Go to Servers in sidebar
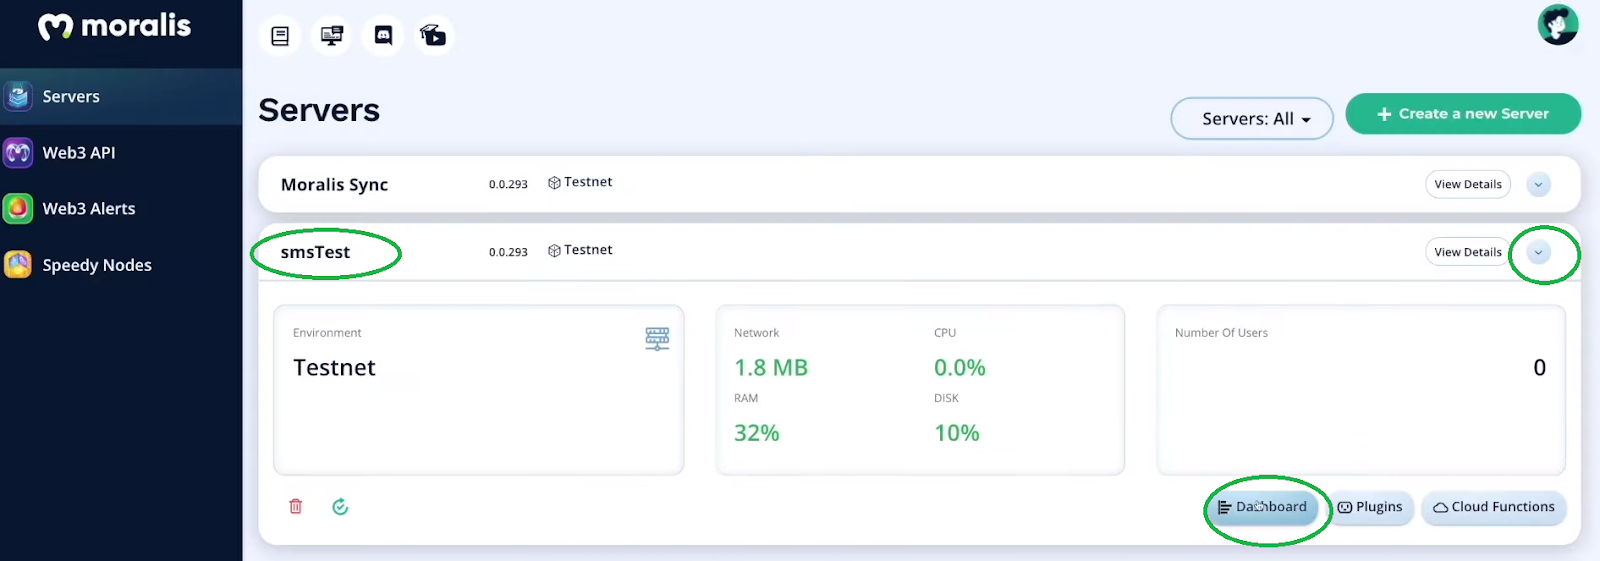Screen dimensions: 1600x561 [121, 96]
